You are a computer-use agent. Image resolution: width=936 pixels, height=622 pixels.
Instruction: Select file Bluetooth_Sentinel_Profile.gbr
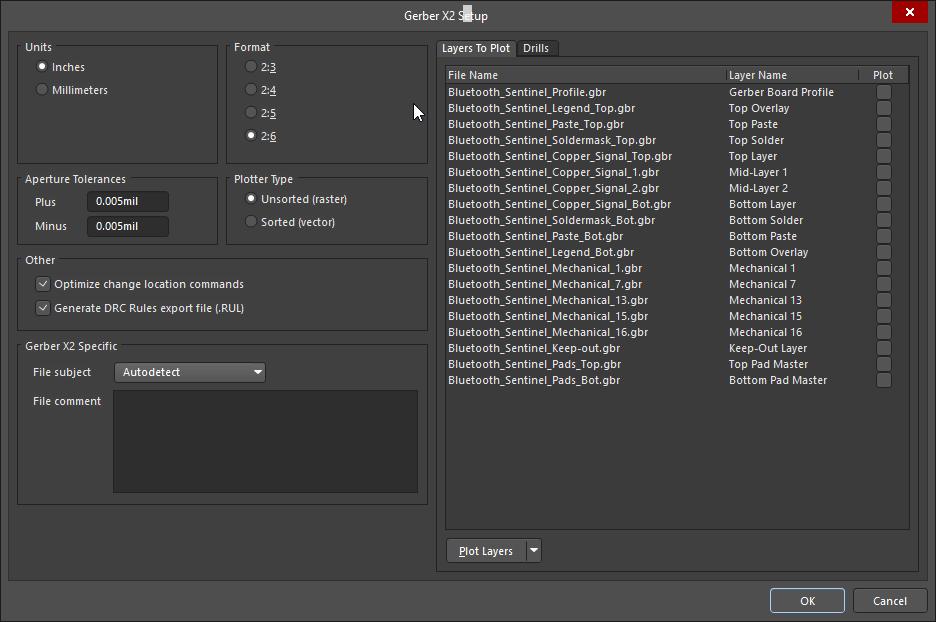527,92
